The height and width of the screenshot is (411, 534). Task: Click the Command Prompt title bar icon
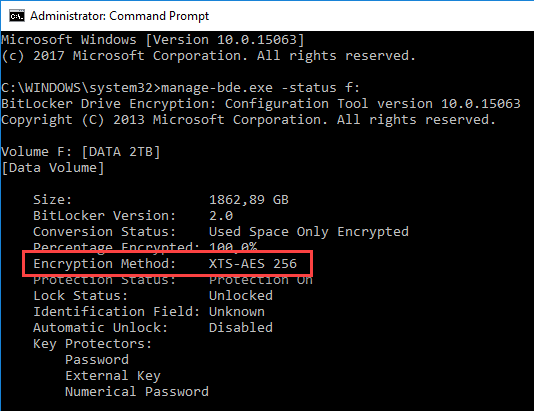point(17,16)
